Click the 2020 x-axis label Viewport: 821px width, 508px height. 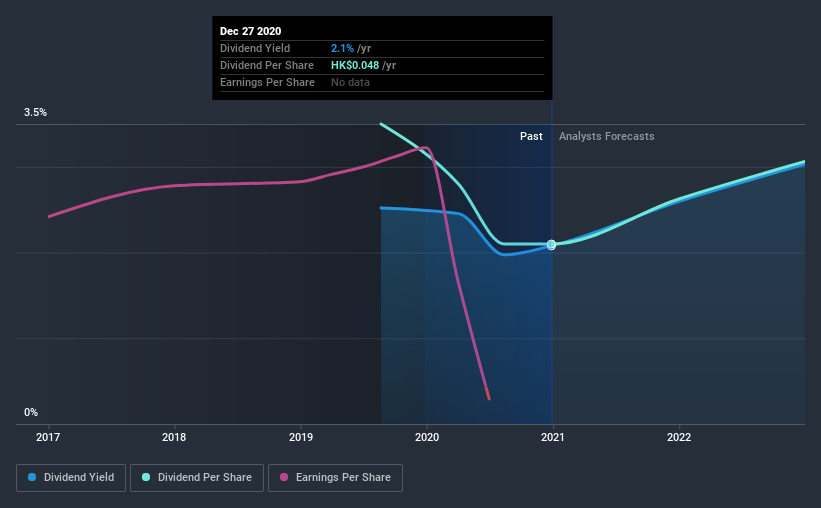coord(427,437)
